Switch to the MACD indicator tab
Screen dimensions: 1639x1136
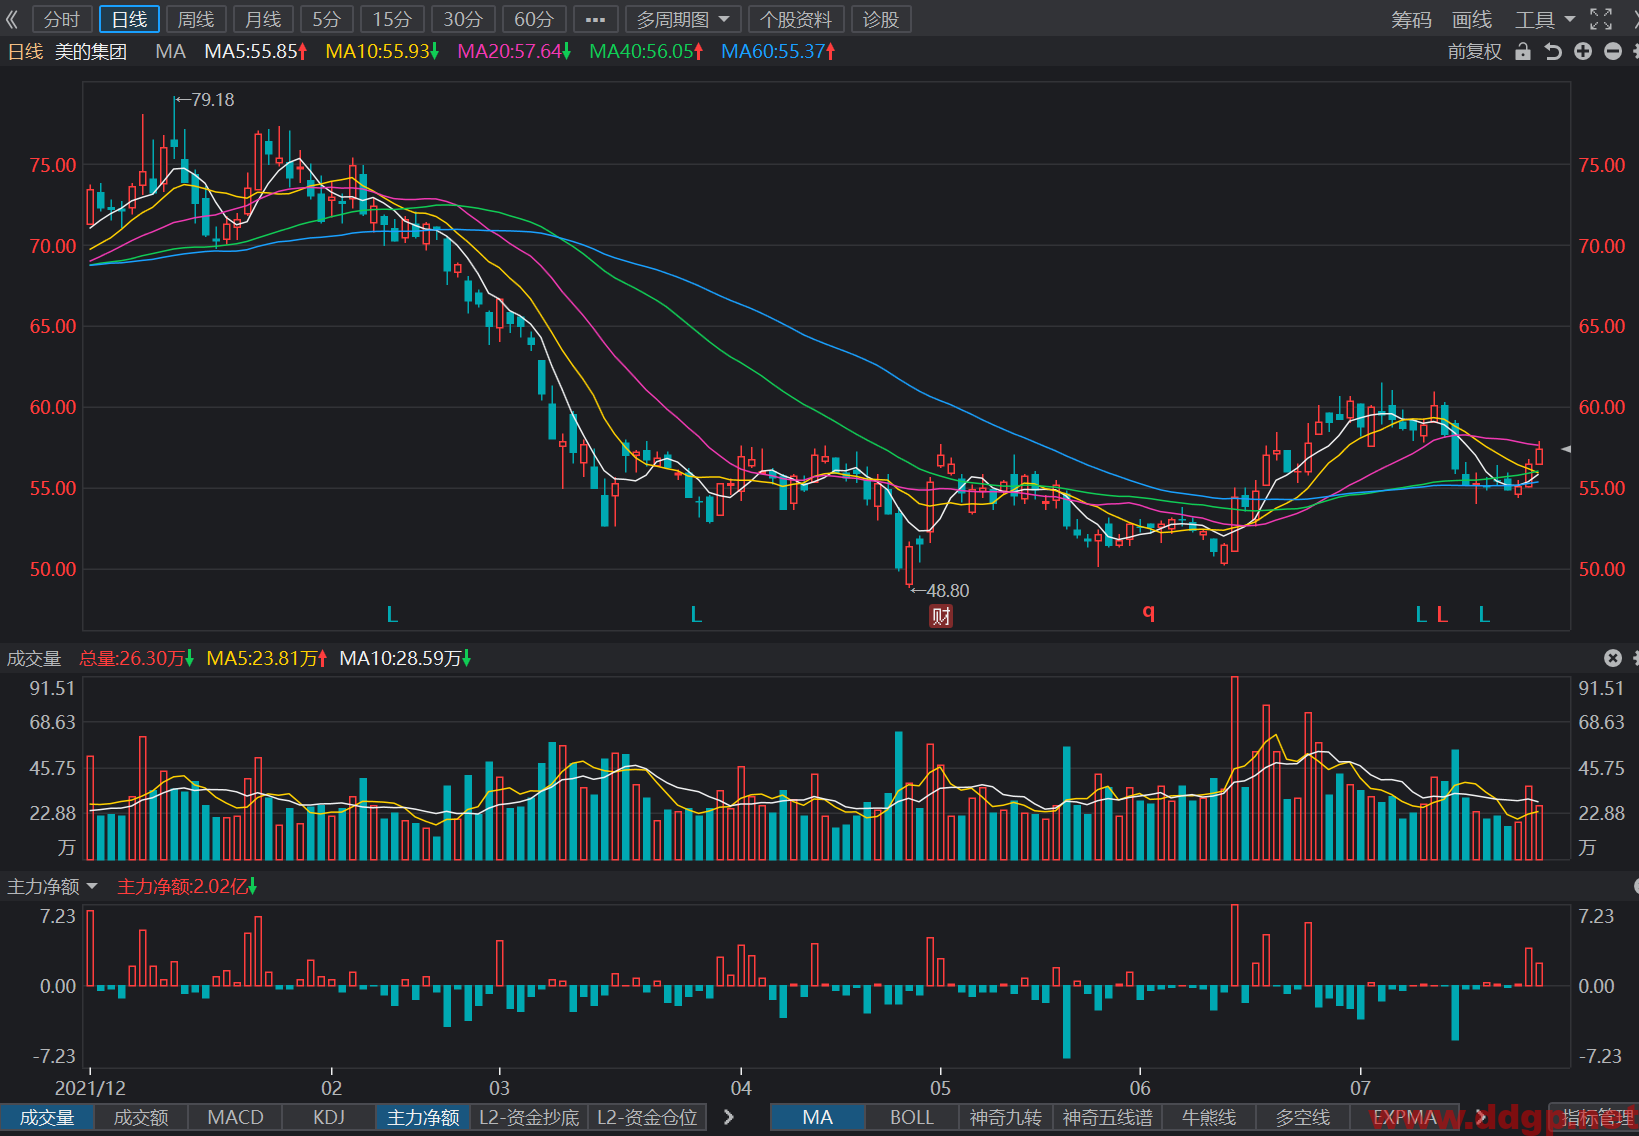[235, 1117]
